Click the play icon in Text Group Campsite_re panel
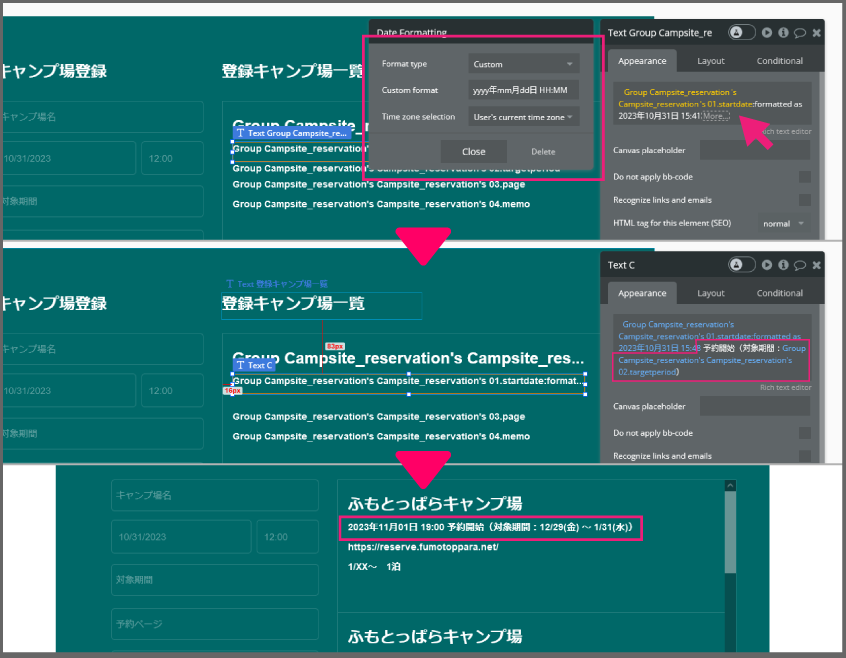This screenshot has height=658, width=846. (x=767, y=33)
